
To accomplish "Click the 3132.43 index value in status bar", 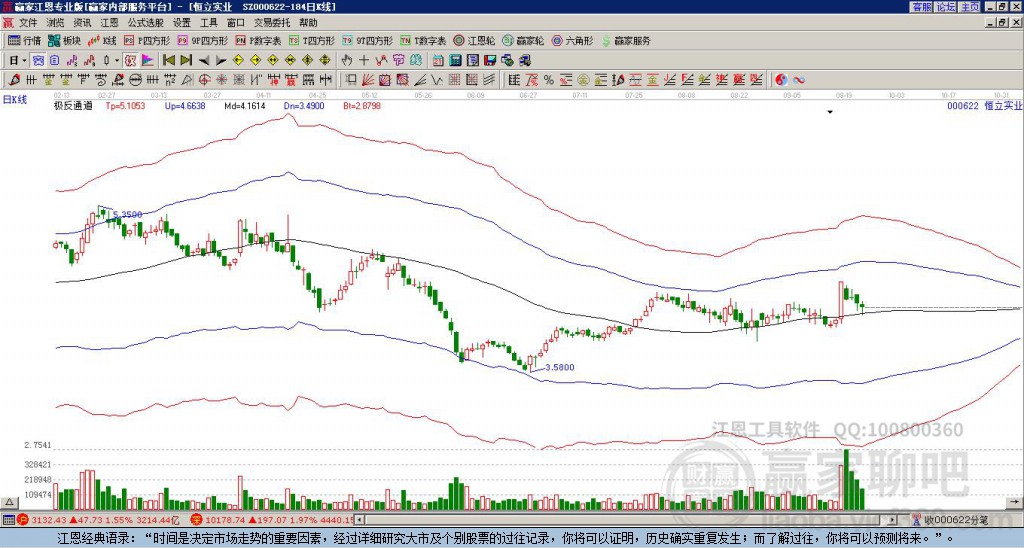I will tap(50, 520).
